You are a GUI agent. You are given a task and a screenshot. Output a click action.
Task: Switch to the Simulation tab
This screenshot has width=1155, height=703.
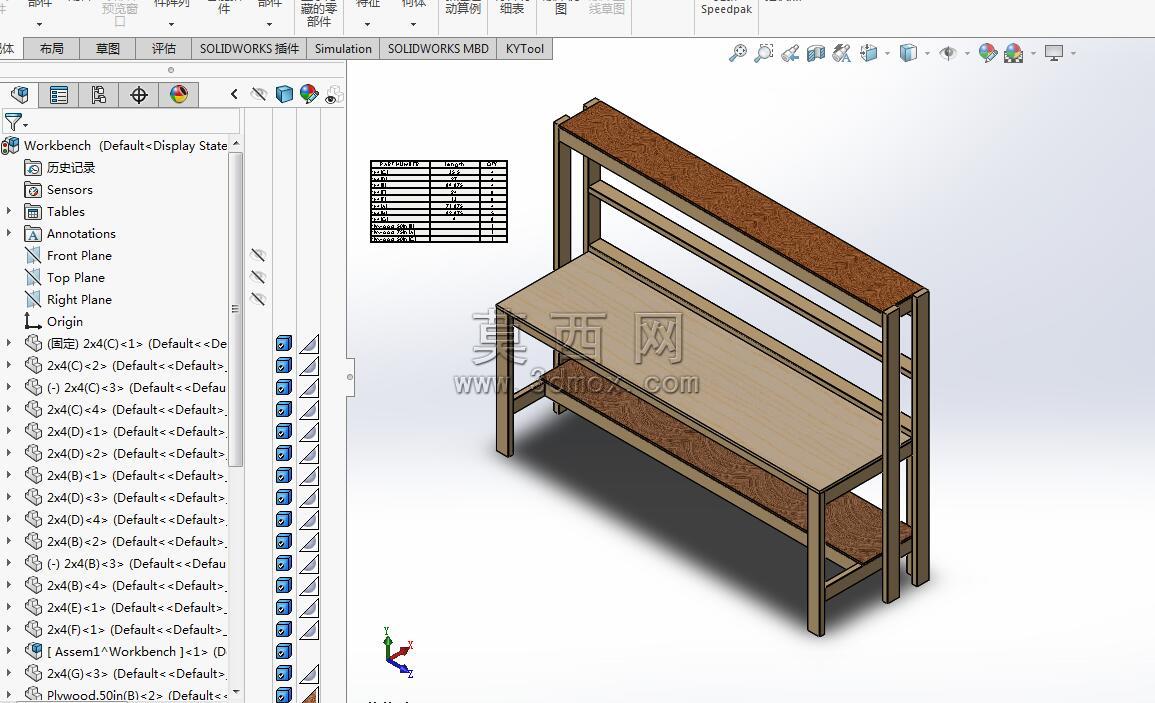pos(343,49)
